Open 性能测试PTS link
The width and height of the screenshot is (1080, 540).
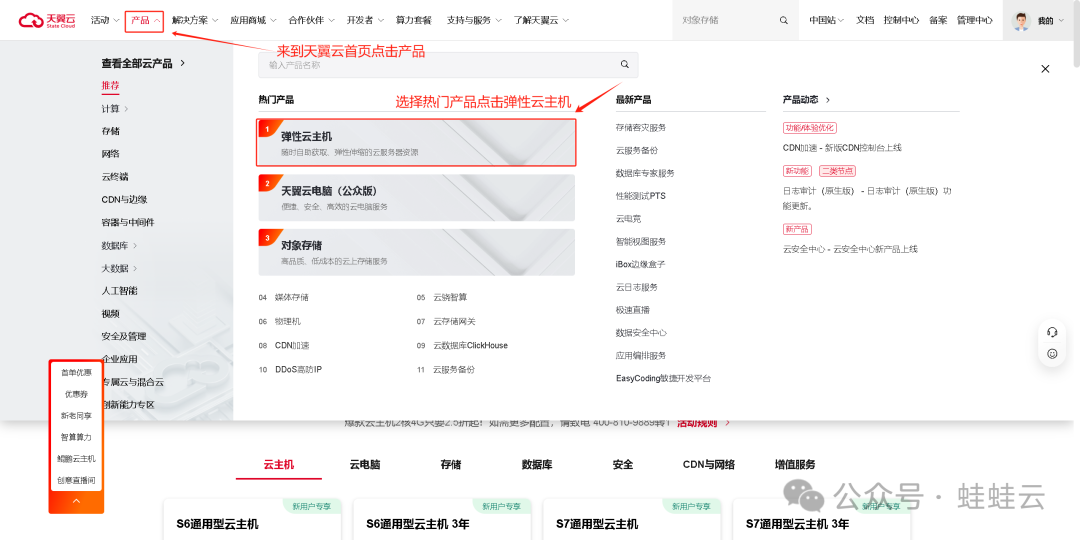(641, 196)
